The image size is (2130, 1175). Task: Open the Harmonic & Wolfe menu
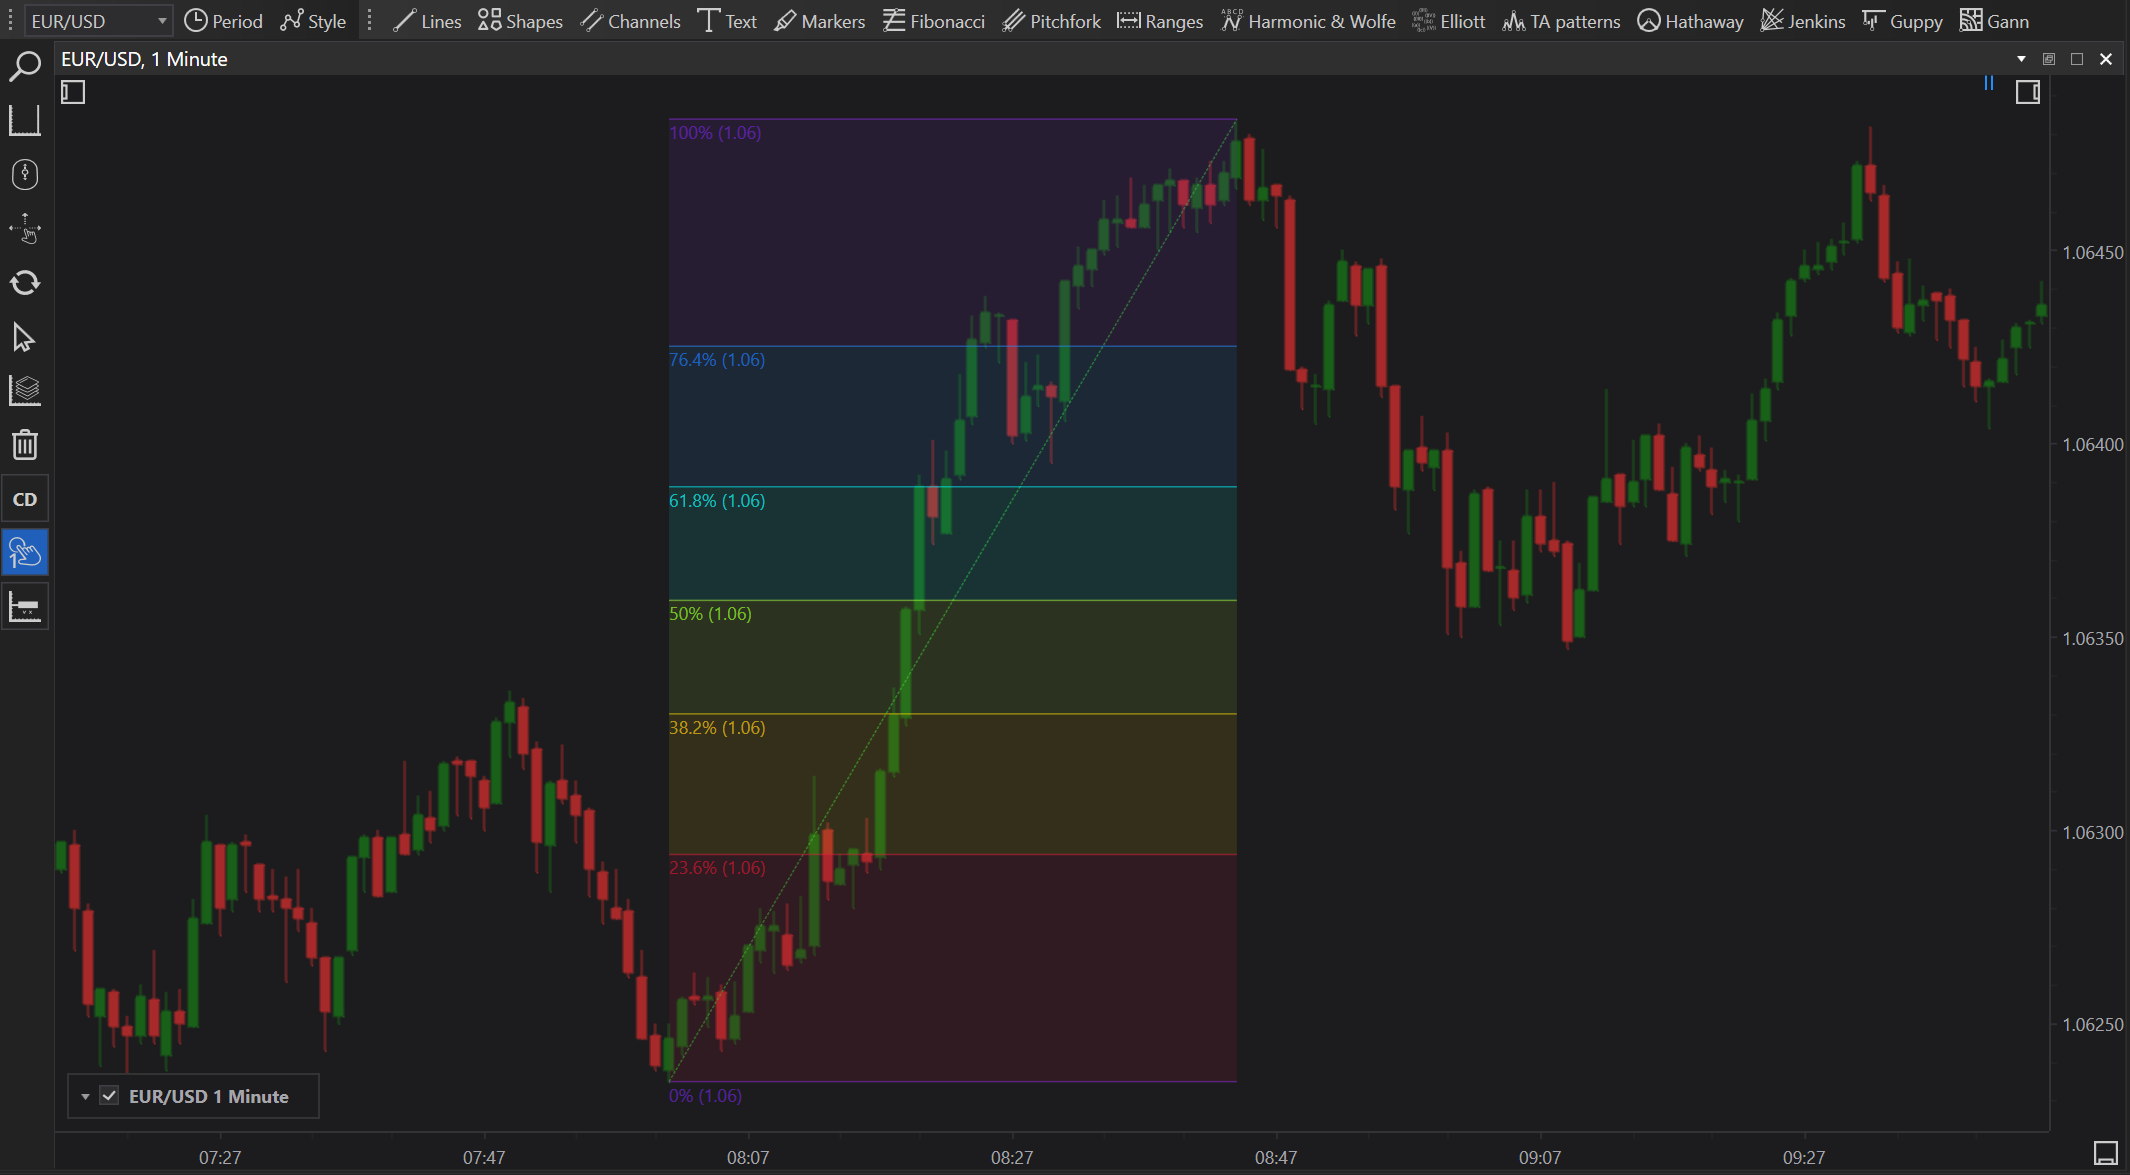1308,21
